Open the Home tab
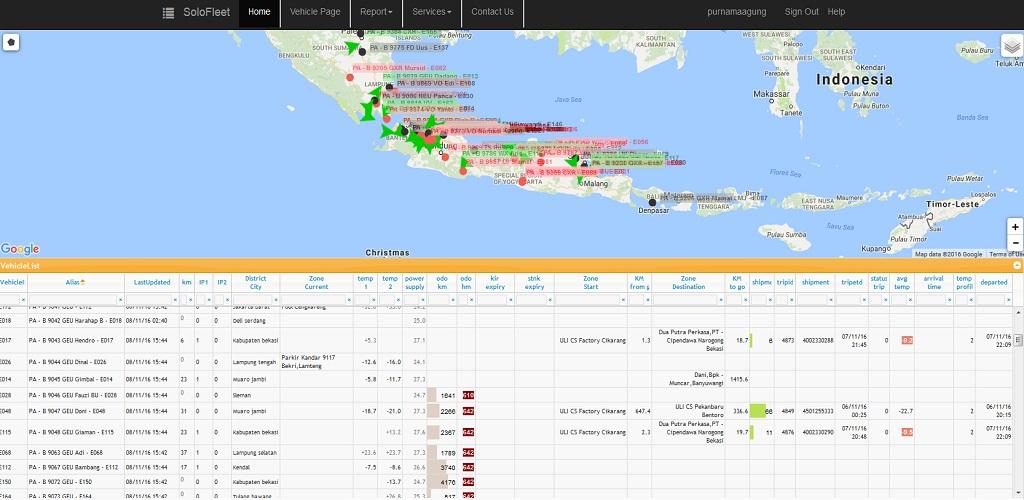The image size is (1024, 500). (x=259, y=12)
